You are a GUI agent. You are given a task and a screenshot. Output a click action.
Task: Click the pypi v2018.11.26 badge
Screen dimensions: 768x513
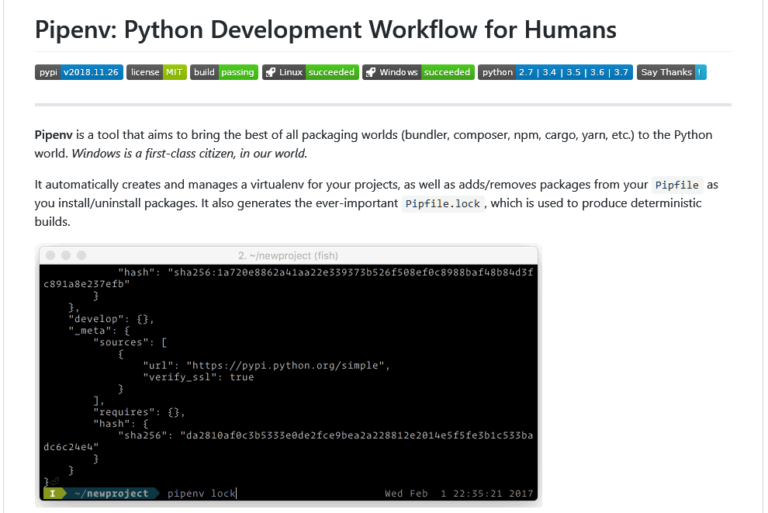[79, 72]
